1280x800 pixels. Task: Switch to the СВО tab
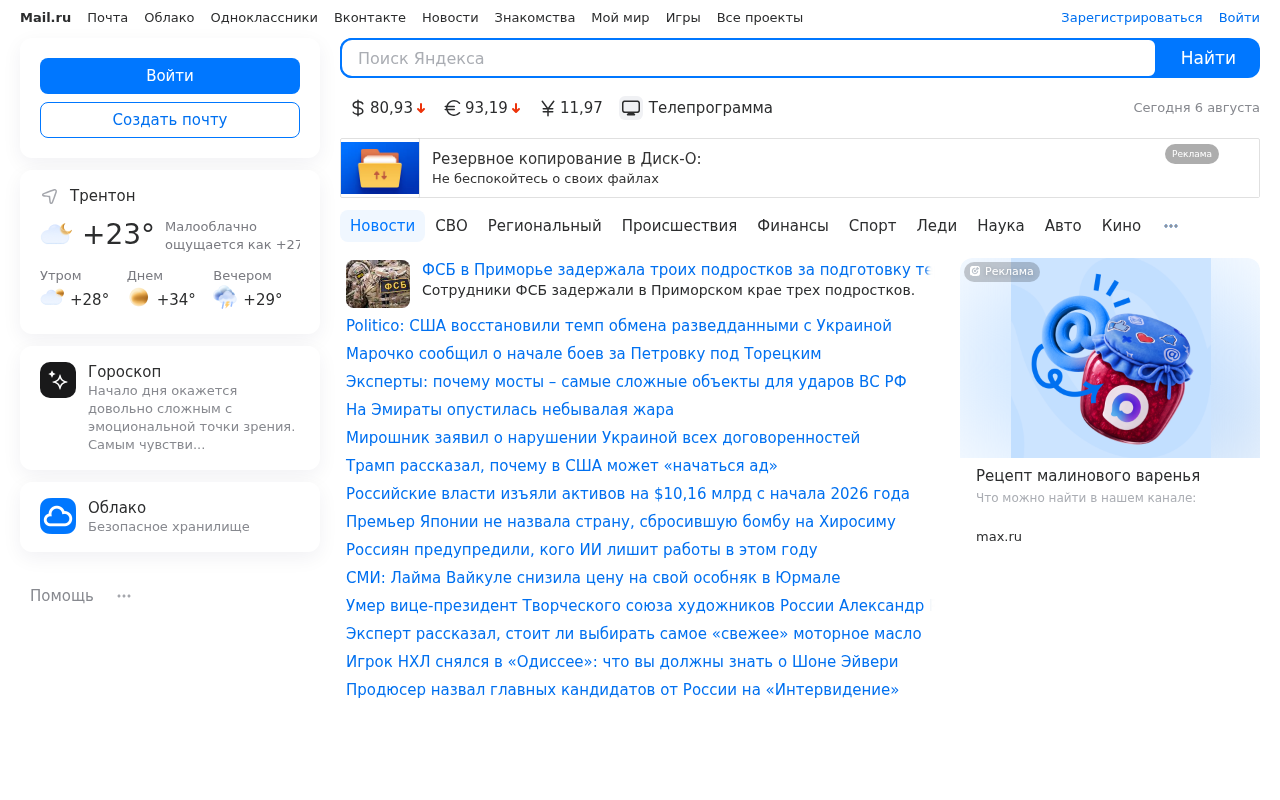tap(451, 226)
